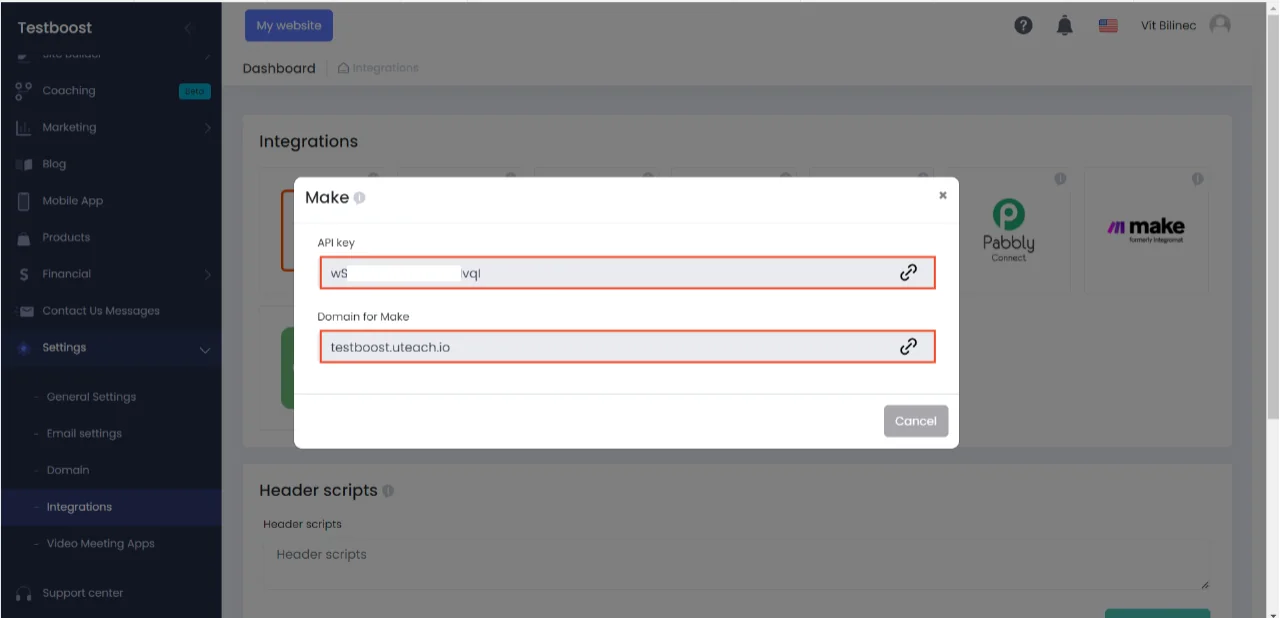The width and height of the screenshot is (1281, 618).
Task: Click the info icon beside Header scripts
Action: pyautogui.click(x=388, y=491)
